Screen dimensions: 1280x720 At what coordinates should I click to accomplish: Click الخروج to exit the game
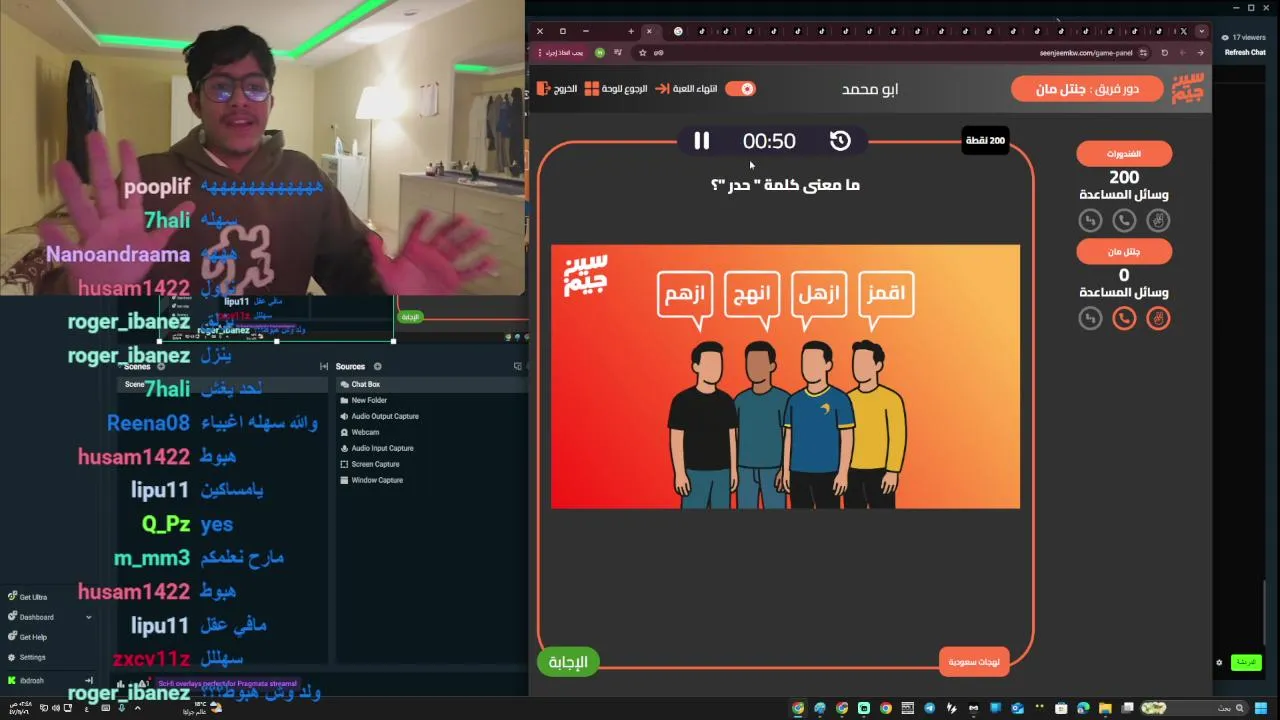[x=557, y=89]
